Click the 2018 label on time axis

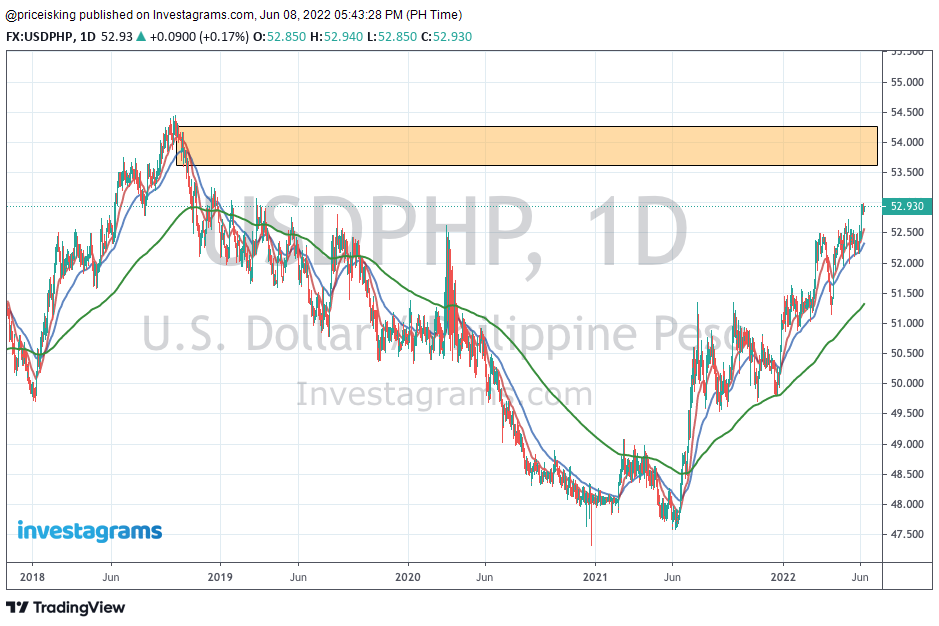(x=33, y=577)
